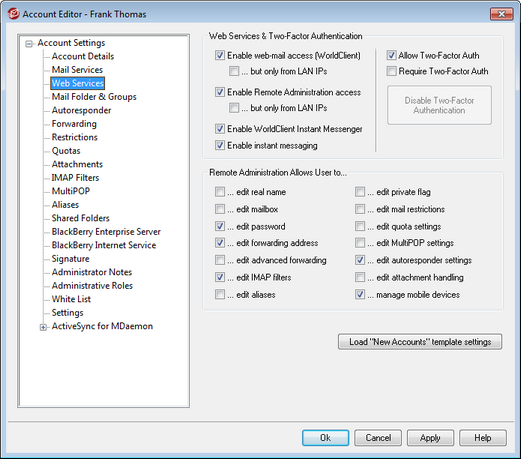Close the Account Editor window
Viewport: 521px width, 459px height.
tap(501, 14)
